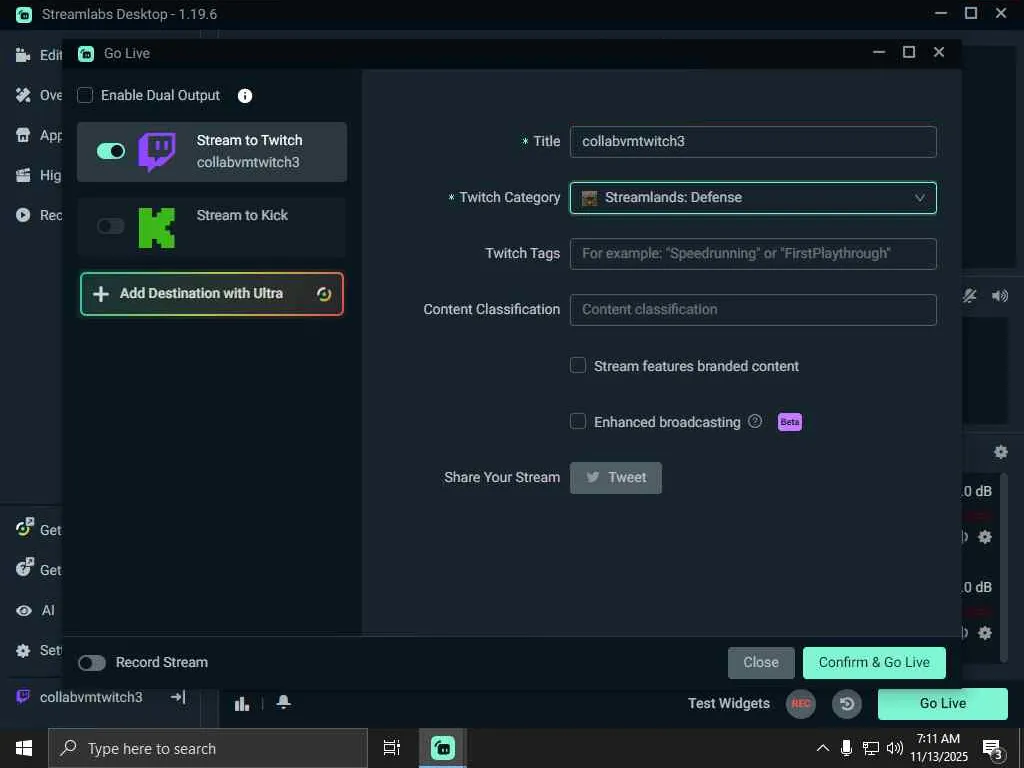Click the mixer settings gear behind the dialog

(x=1000, y=452)
